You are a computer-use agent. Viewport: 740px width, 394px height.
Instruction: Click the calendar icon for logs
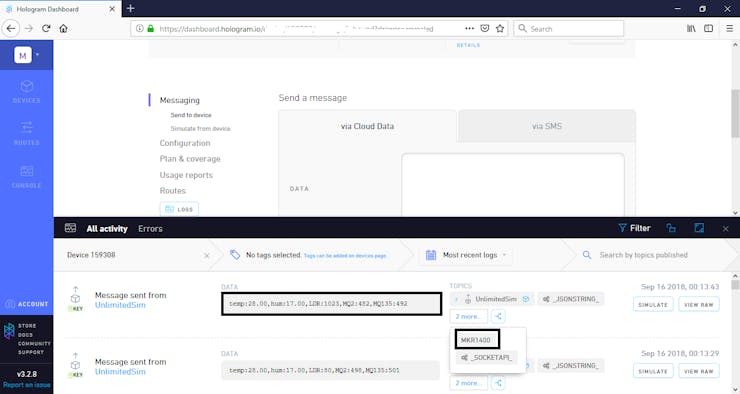(431, 255)
